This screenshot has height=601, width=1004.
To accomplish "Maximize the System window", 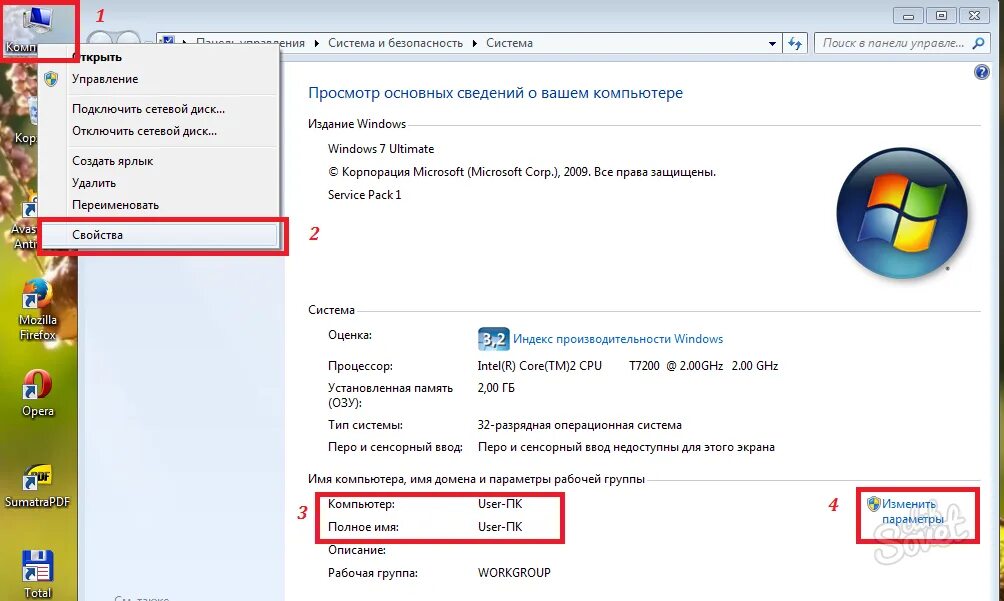I will coord(941,15).
